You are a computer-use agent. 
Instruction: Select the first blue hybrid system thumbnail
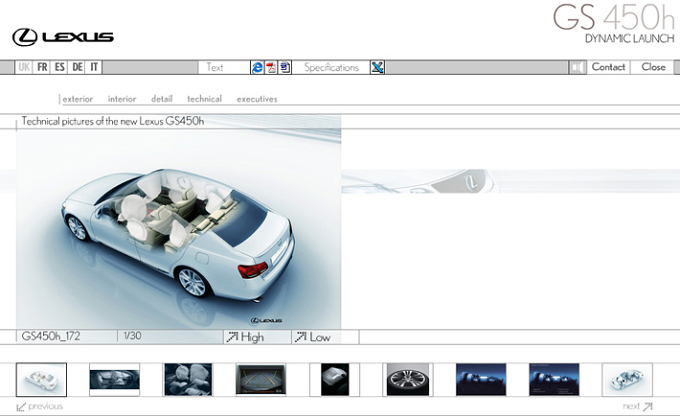[x=481, y=380]
